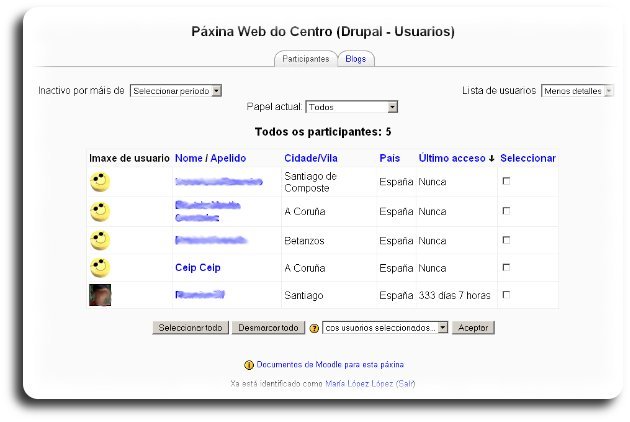Image resolution: width=630 pixels, height=422 pixels.
Task: Open the Menos detalles user list dropdown
Action: [x=577, y=91]
